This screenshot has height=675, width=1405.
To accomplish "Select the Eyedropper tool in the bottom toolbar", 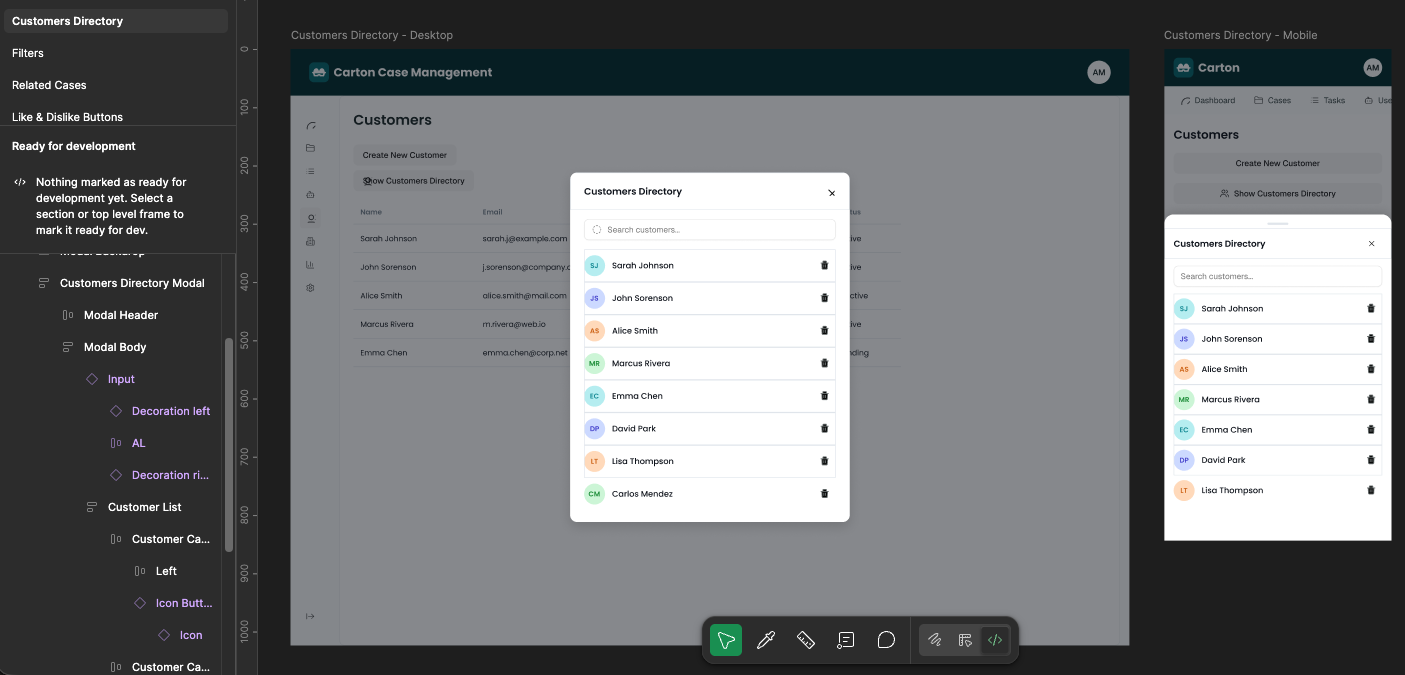I will 766,639.
